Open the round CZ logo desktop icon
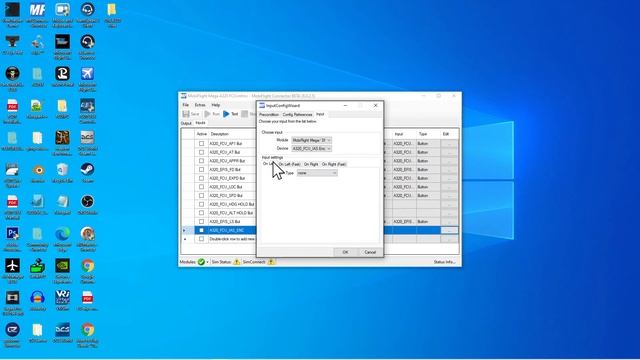The height and width of the screenshot is (360, 640). (x=12, y=329)
